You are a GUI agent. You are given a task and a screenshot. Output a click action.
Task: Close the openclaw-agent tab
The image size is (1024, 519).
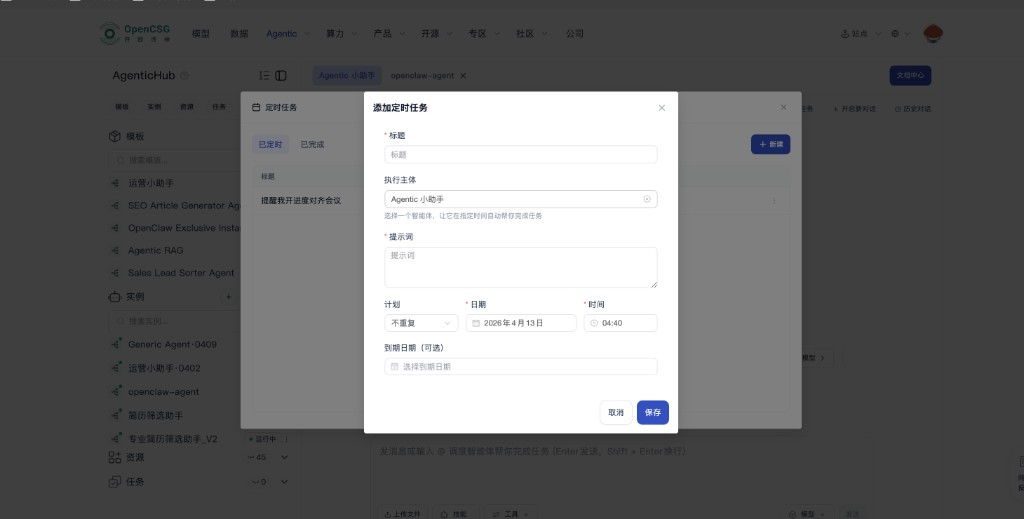pyautogui.click(x=463, y=76)
